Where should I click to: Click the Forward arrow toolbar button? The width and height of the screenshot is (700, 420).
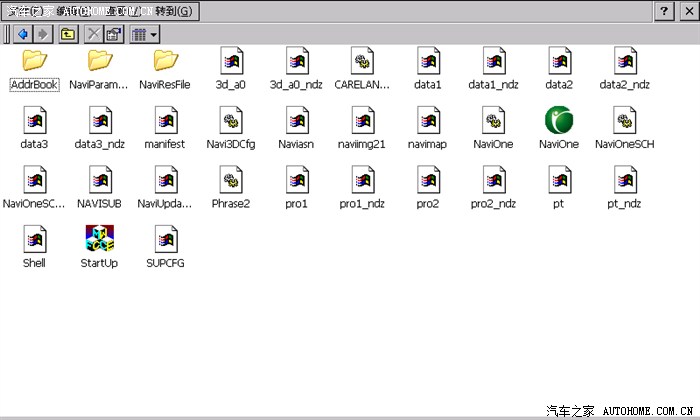click(43, 34)
